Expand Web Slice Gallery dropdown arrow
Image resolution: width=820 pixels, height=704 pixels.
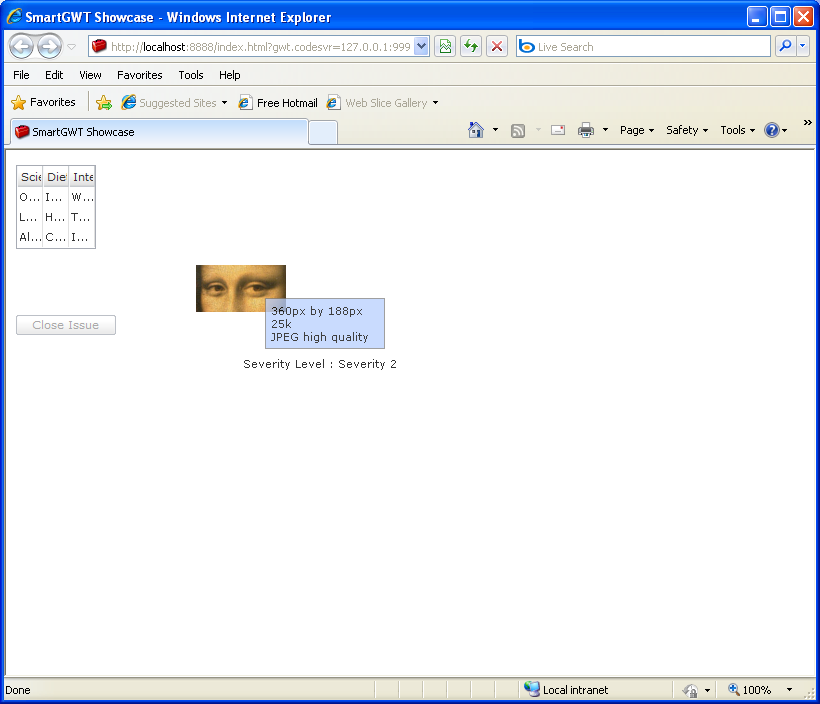point(435,103)
